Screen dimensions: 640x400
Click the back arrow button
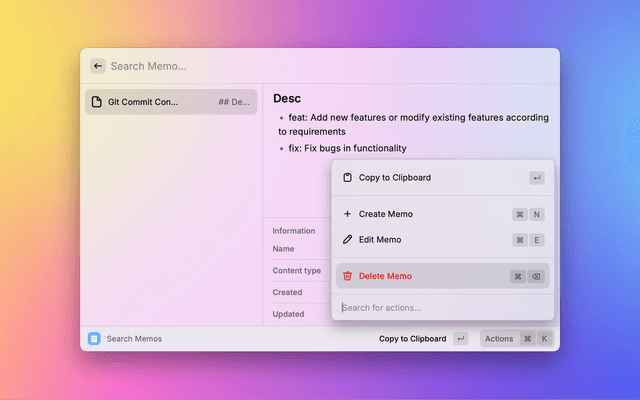98,66
